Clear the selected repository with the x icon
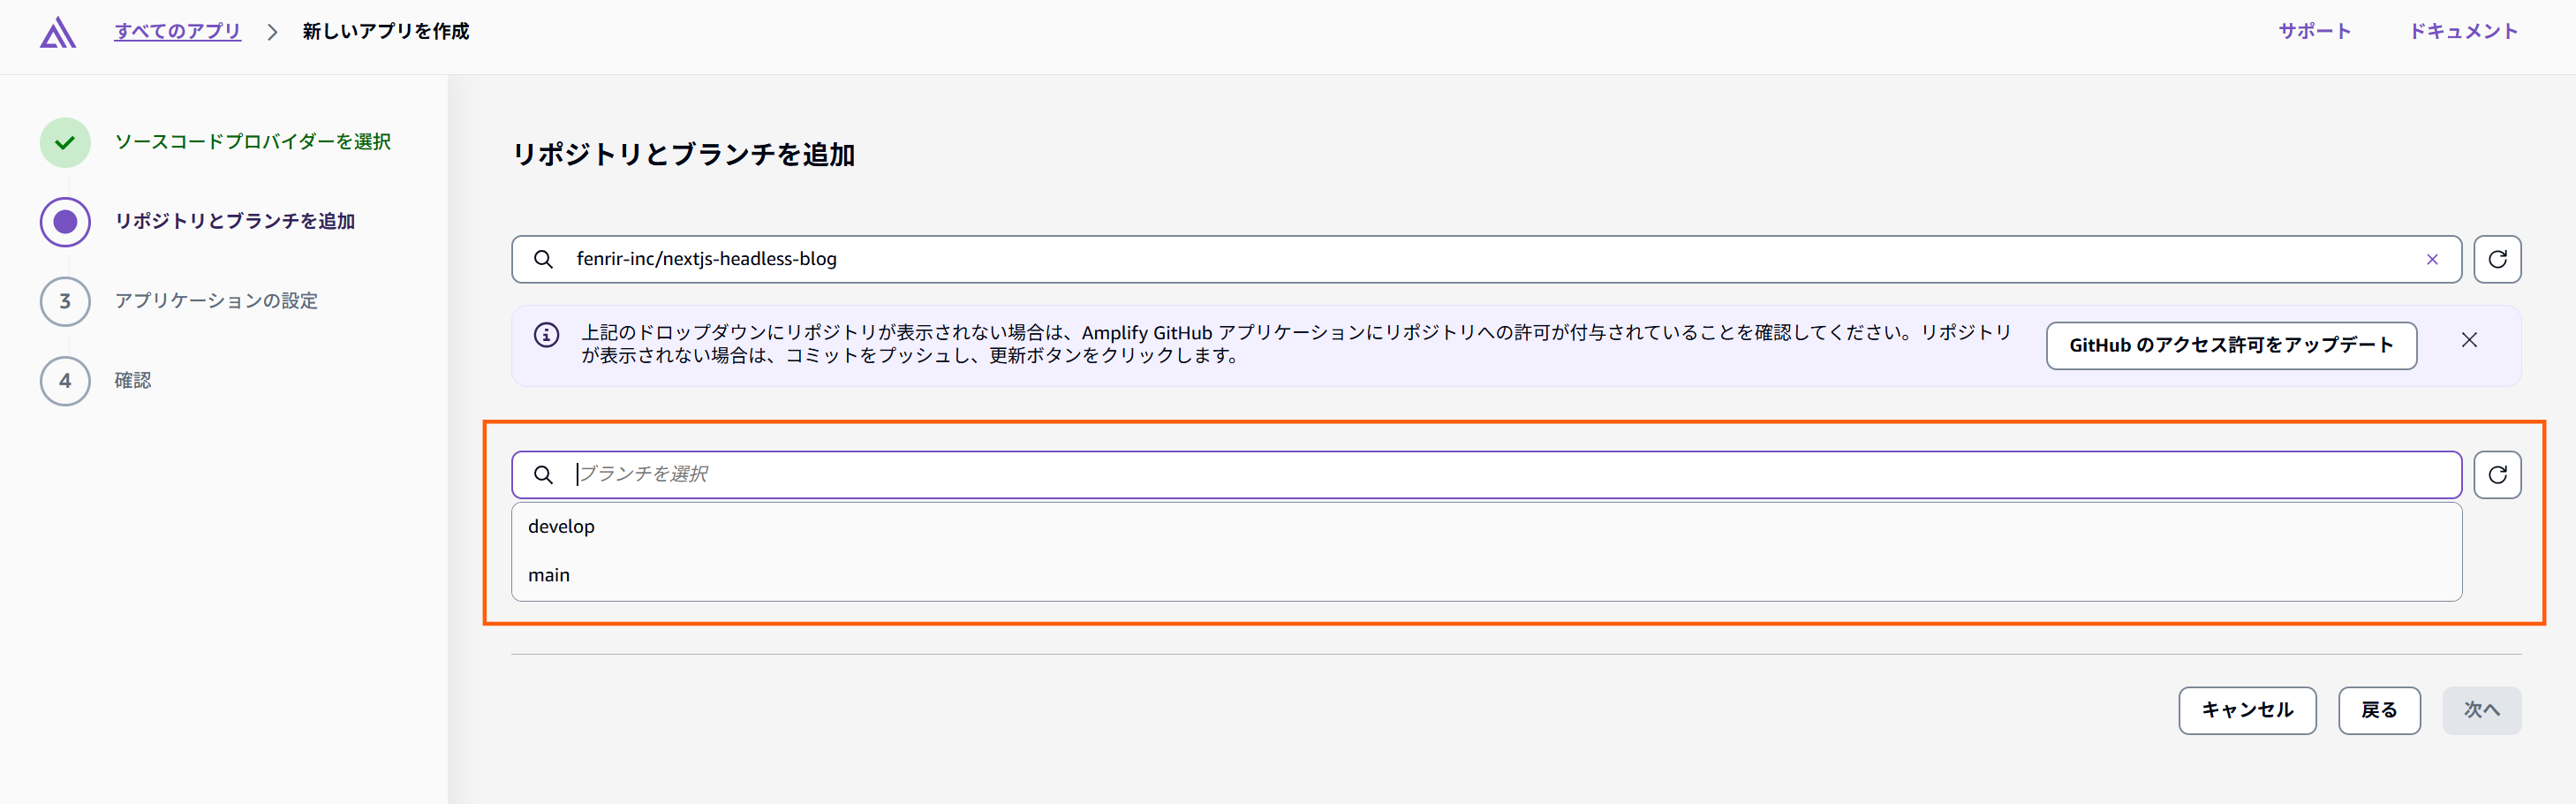2576x804 pixels. click(2432, 259)
